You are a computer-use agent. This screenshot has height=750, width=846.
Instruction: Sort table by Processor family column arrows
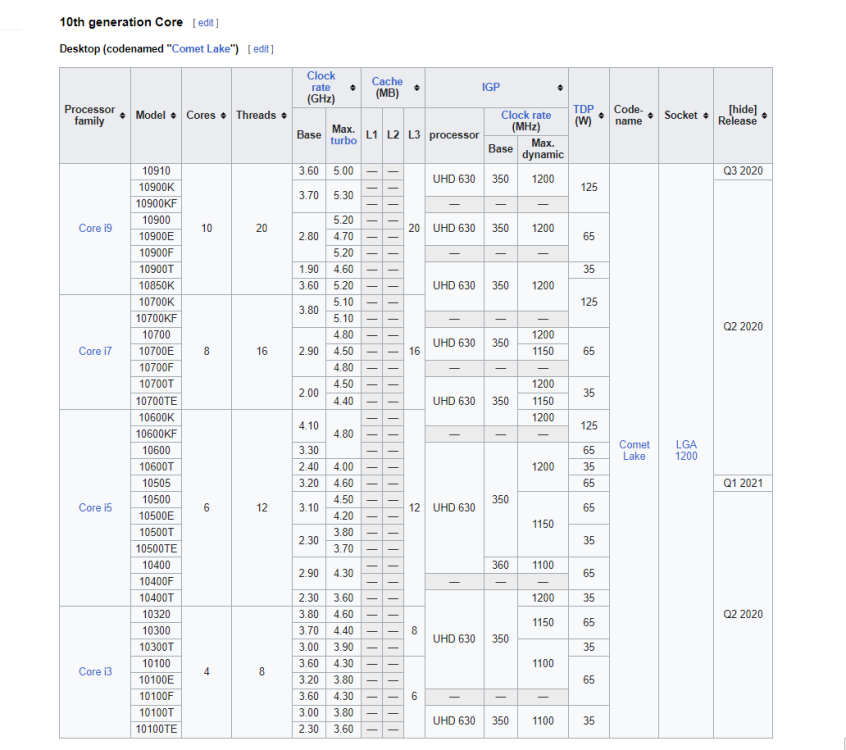[124, 115]
